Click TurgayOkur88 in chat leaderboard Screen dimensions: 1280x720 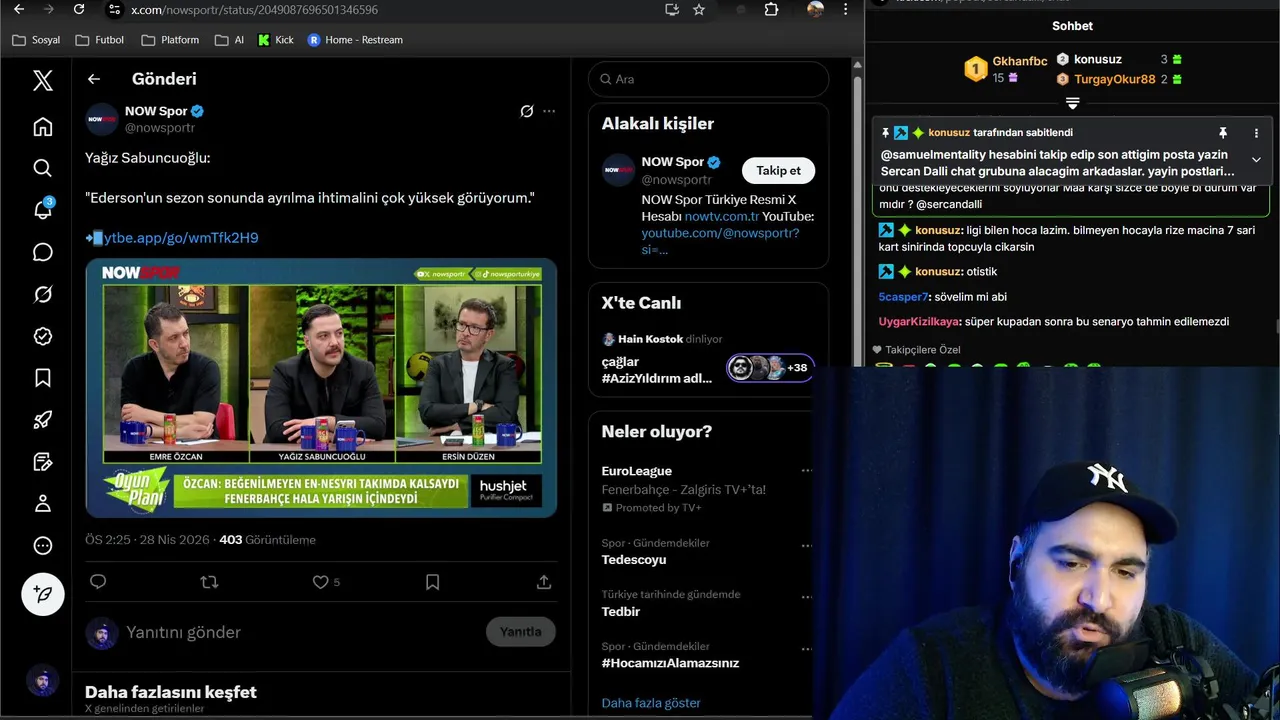point(1115,79)
